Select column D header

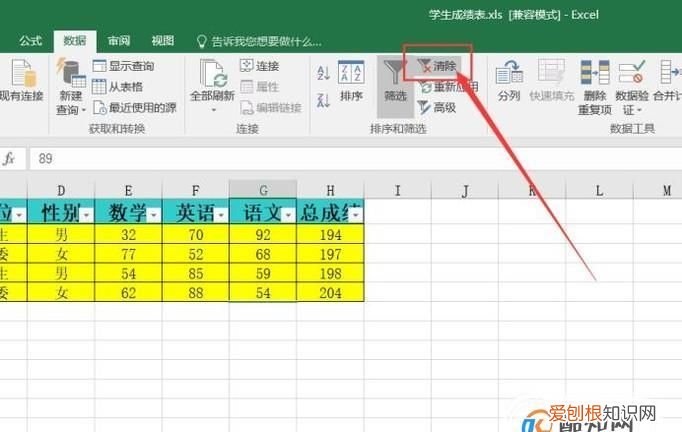pos(61,190)
